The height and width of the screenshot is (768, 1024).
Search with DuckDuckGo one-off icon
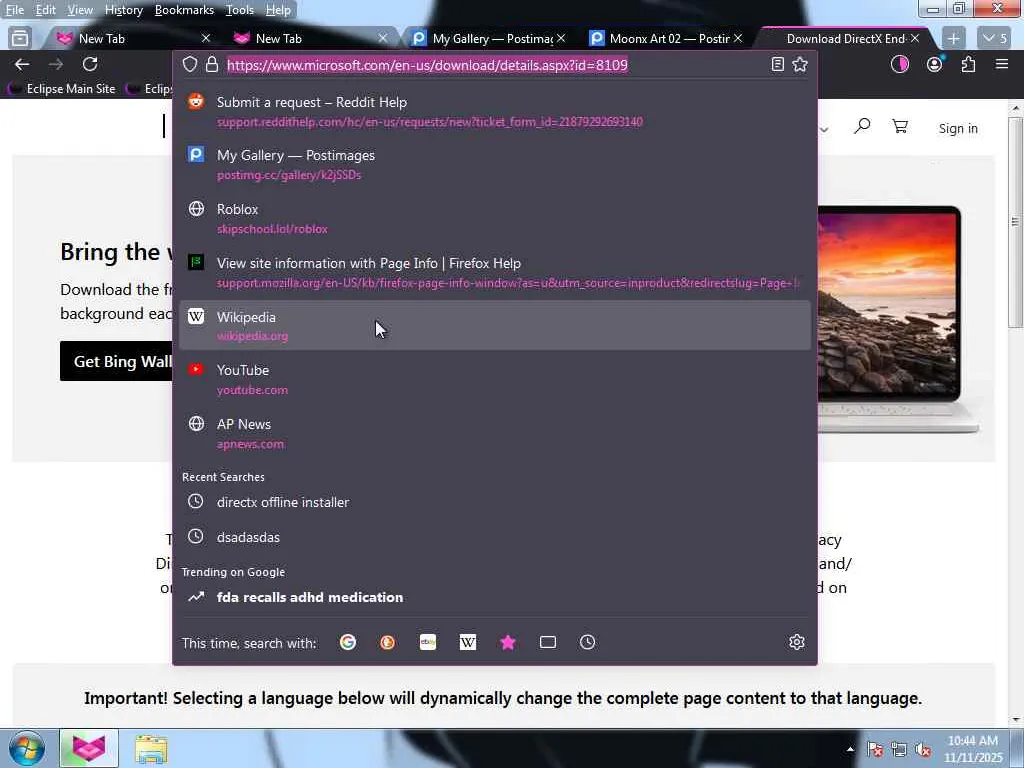click(387, 643)
